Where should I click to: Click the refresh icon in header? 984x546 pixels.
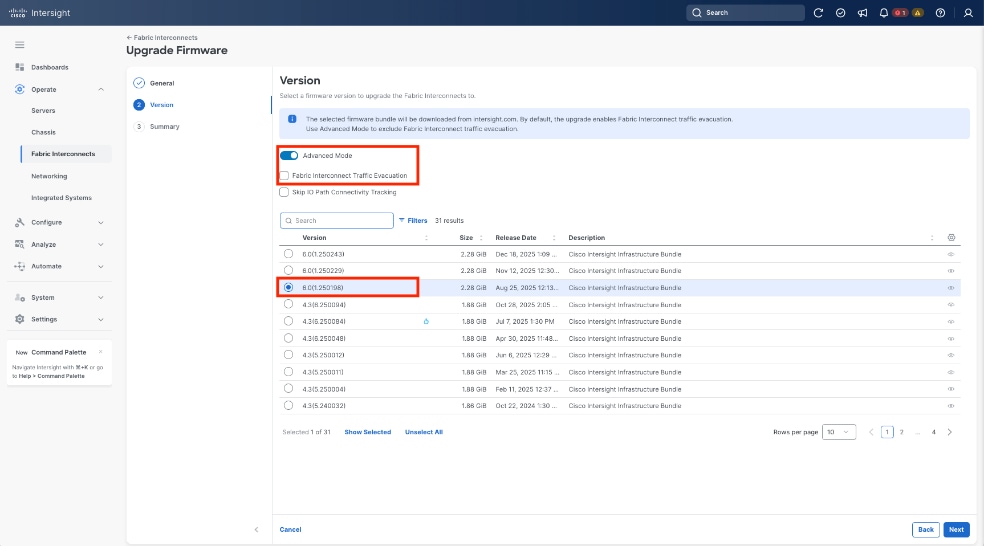[x=818, y=13]
